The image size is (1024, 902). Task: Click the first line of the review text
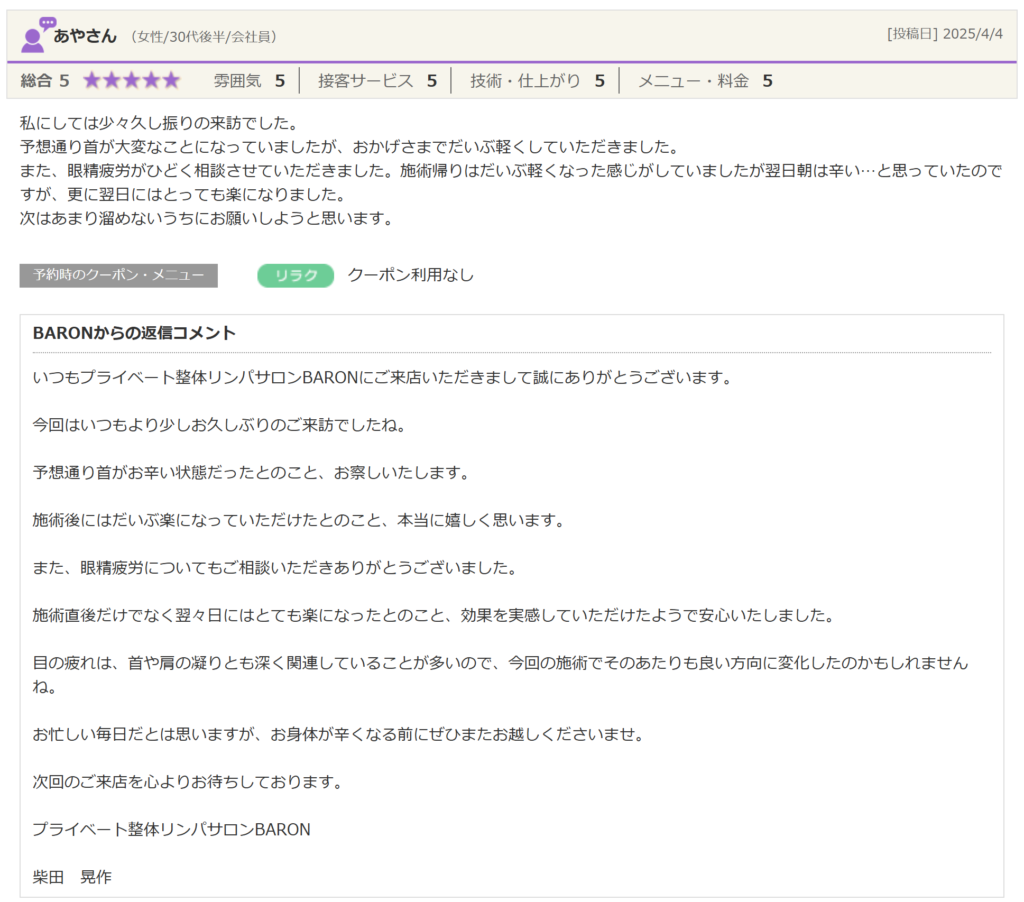click(x=159, y=124)
